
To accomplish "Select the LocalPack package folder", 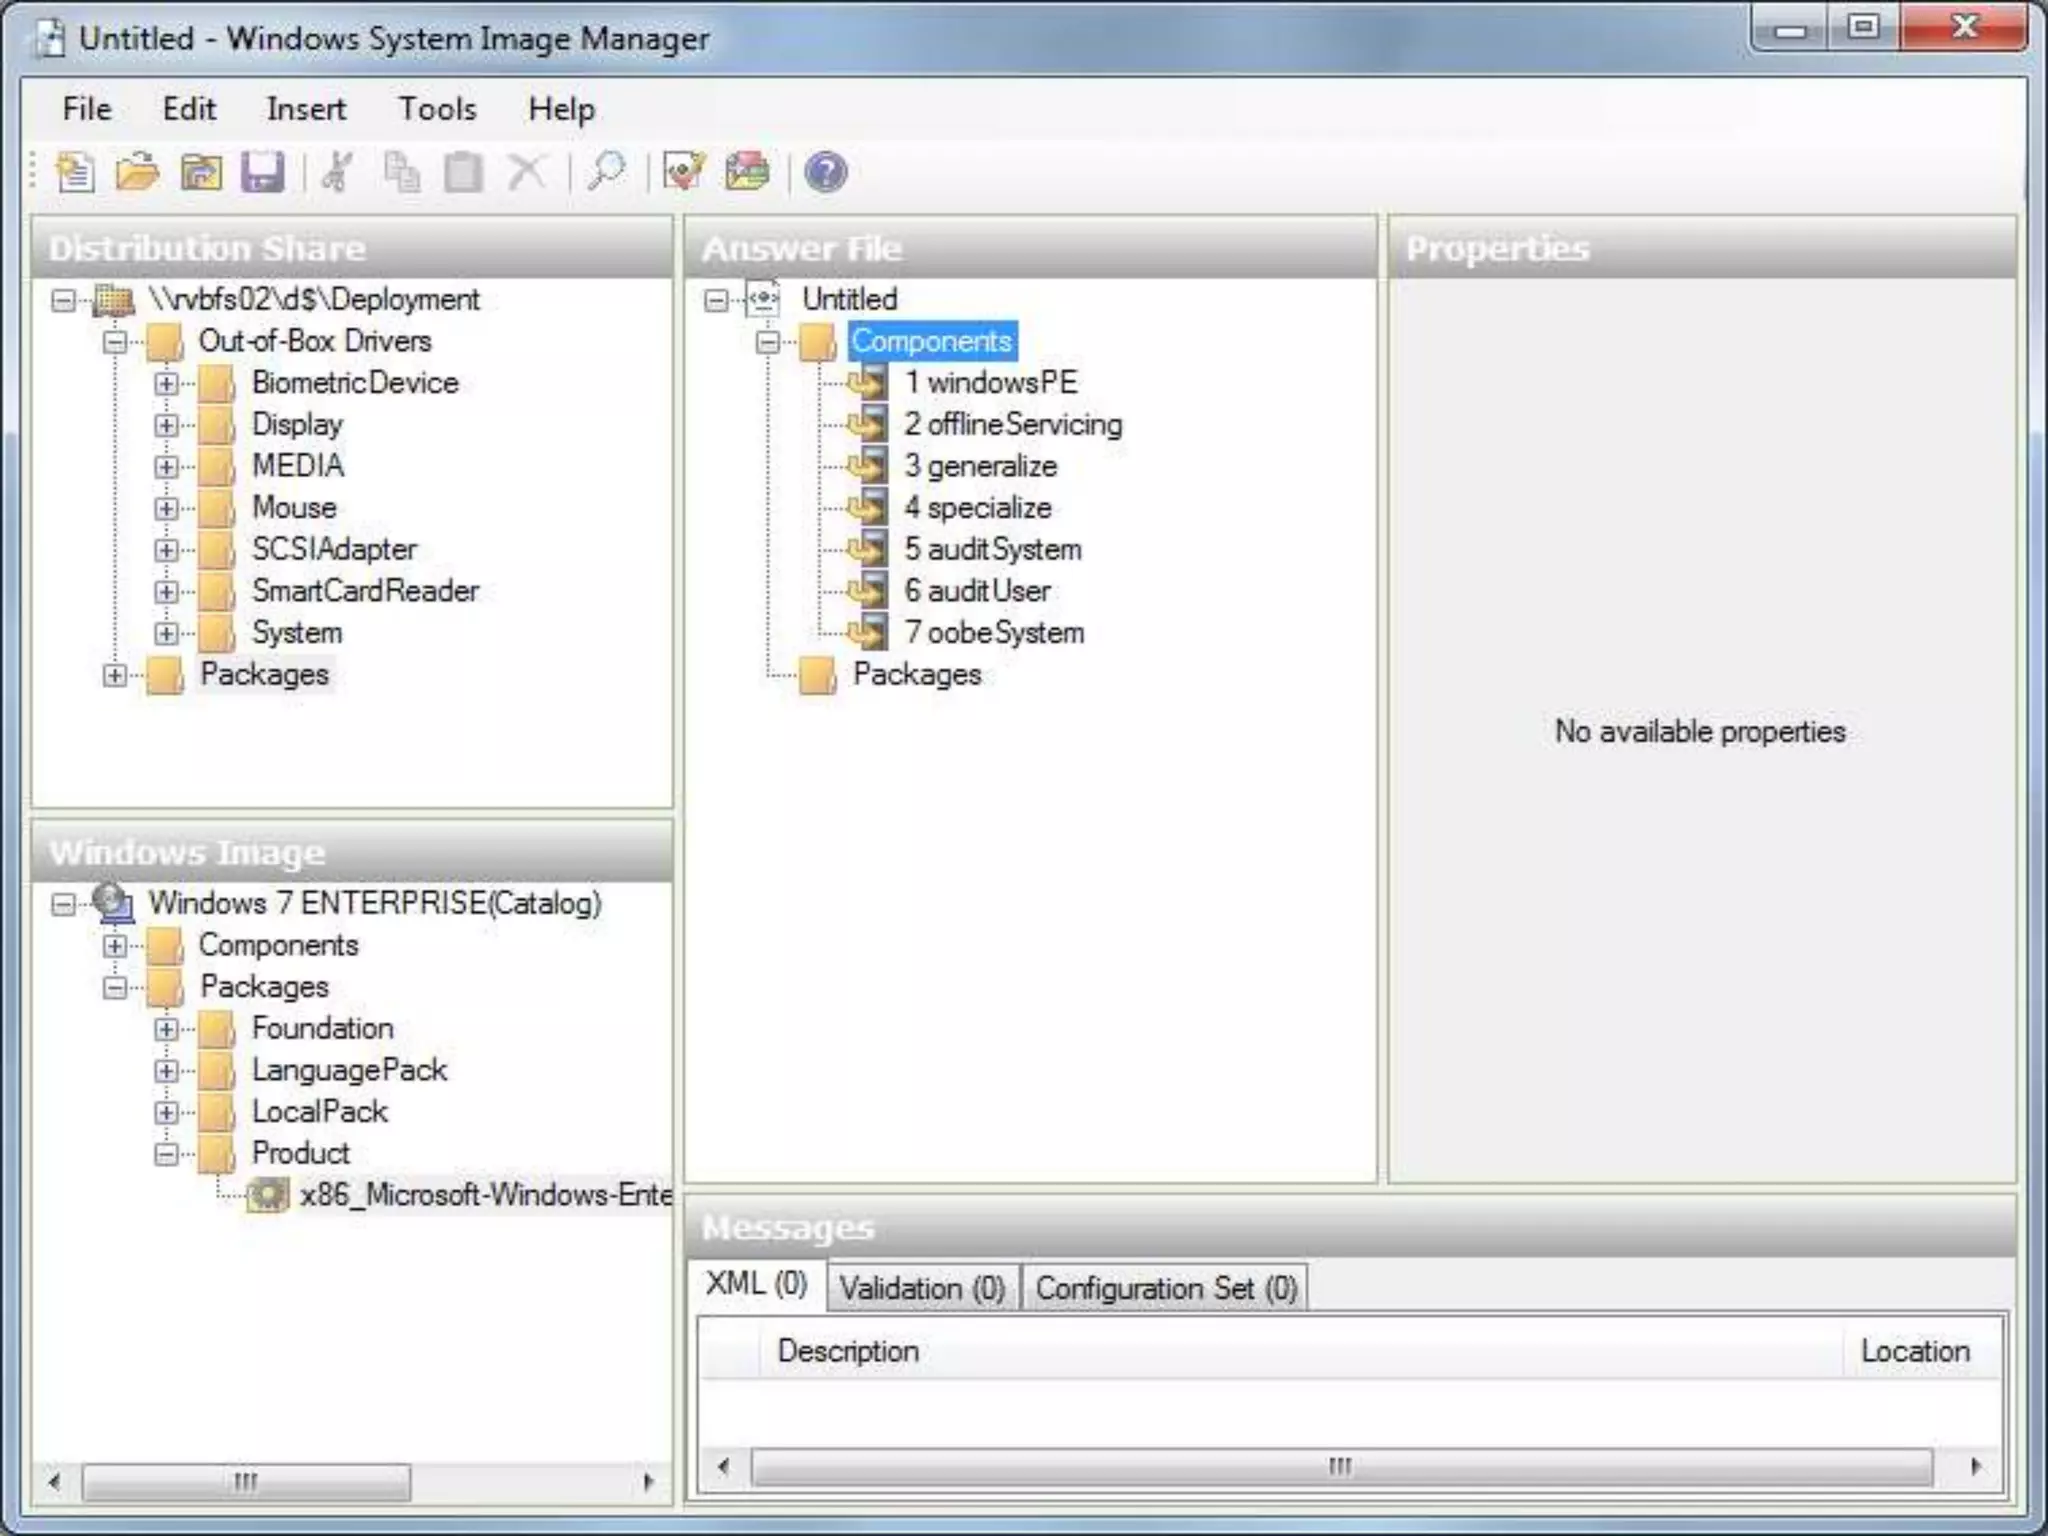I will 319,1111.
